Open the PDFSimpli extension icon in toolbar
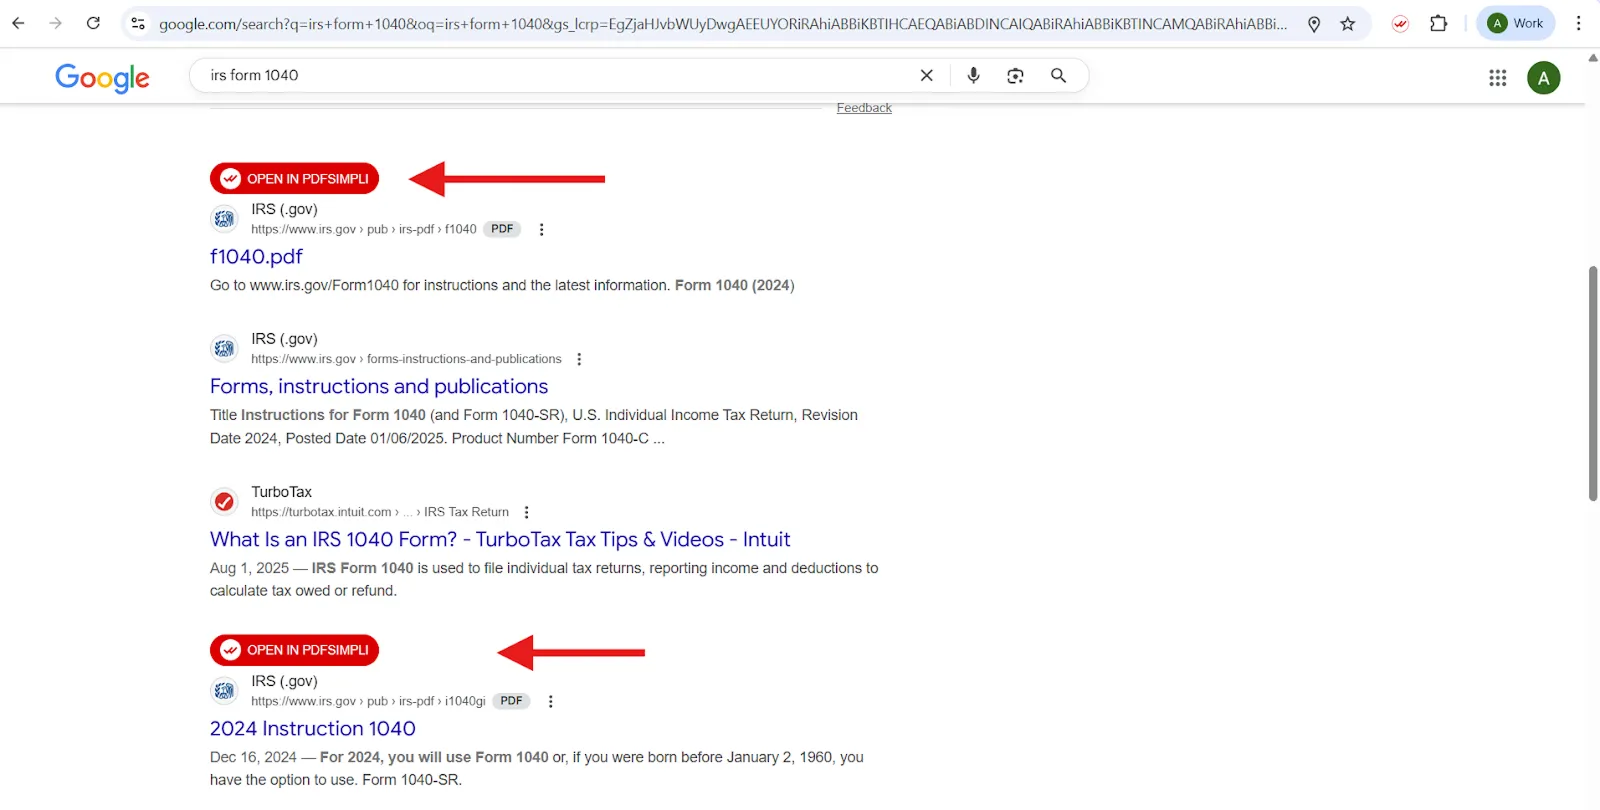 click(x=1400, y=24)
